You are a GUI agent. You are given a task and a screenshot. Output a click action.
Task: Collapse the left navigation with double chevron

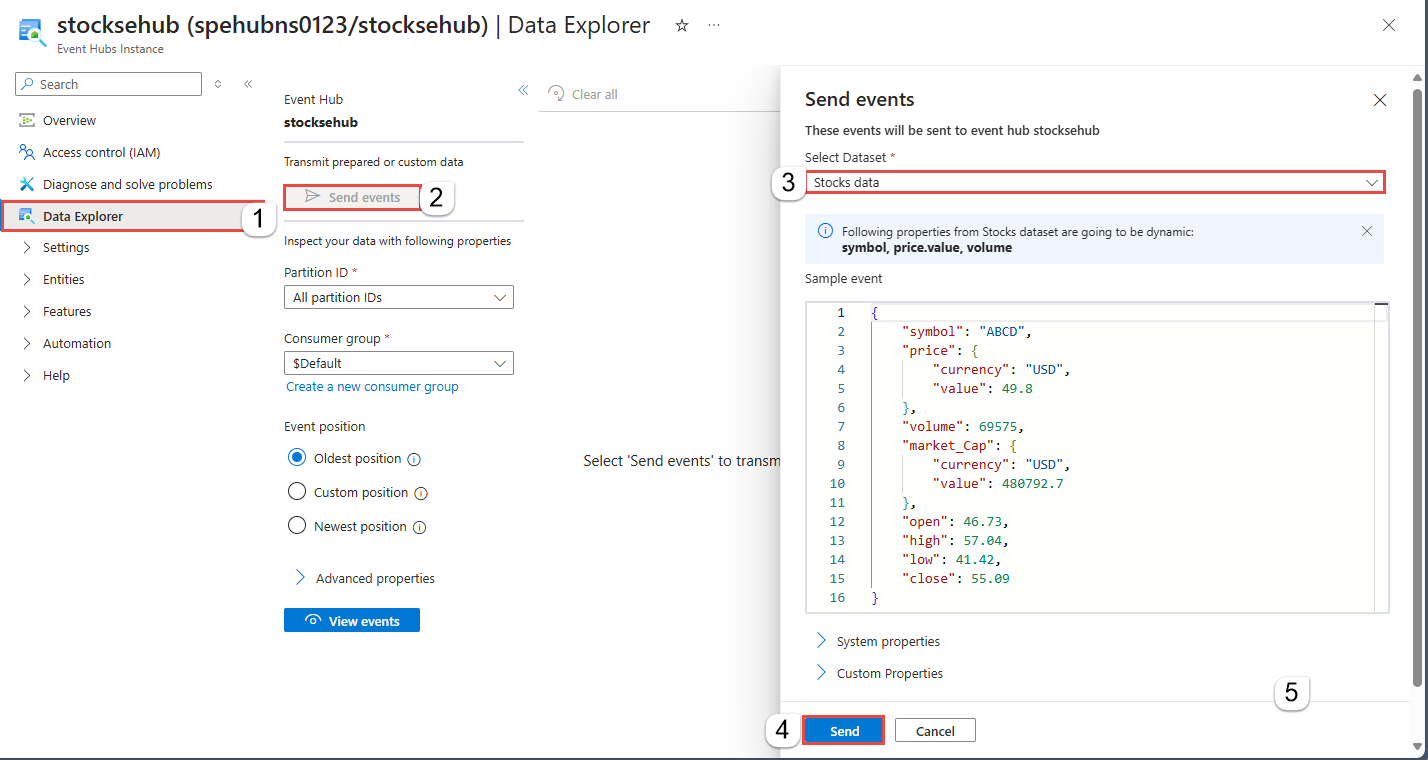tap(248, 84)
